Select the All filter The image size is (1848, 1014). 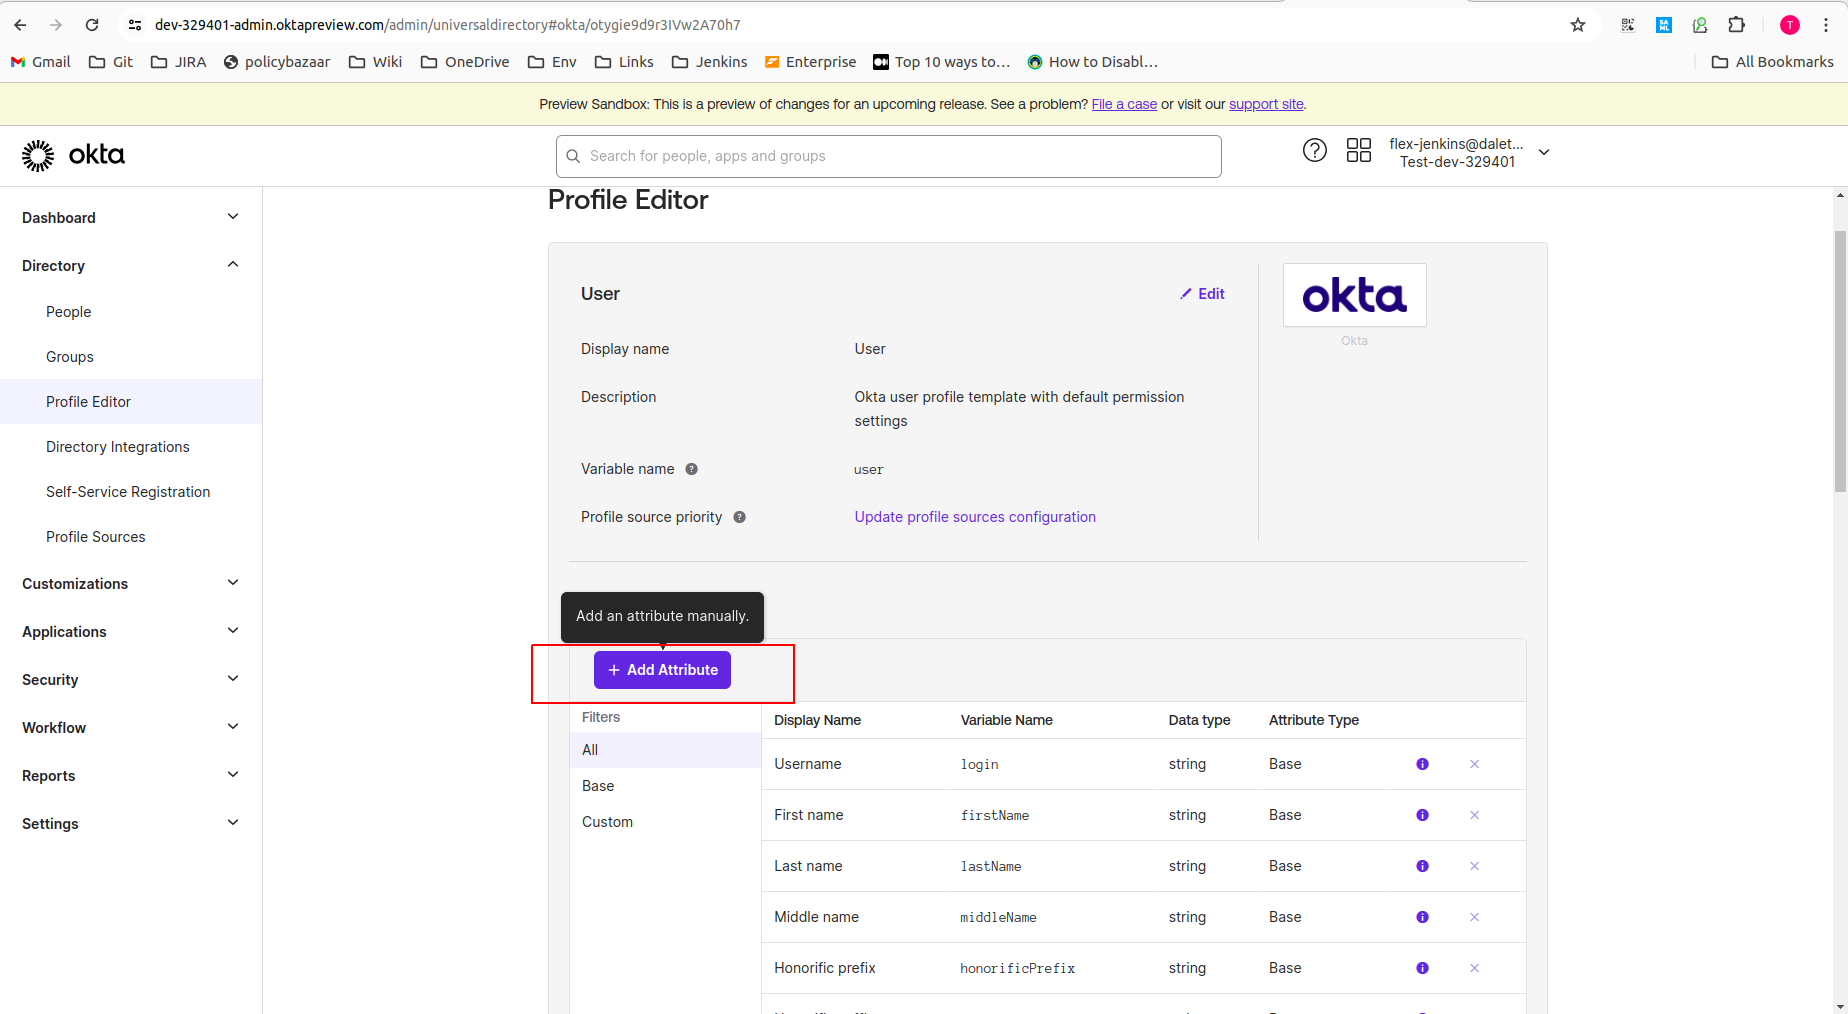tap(665, 750)
